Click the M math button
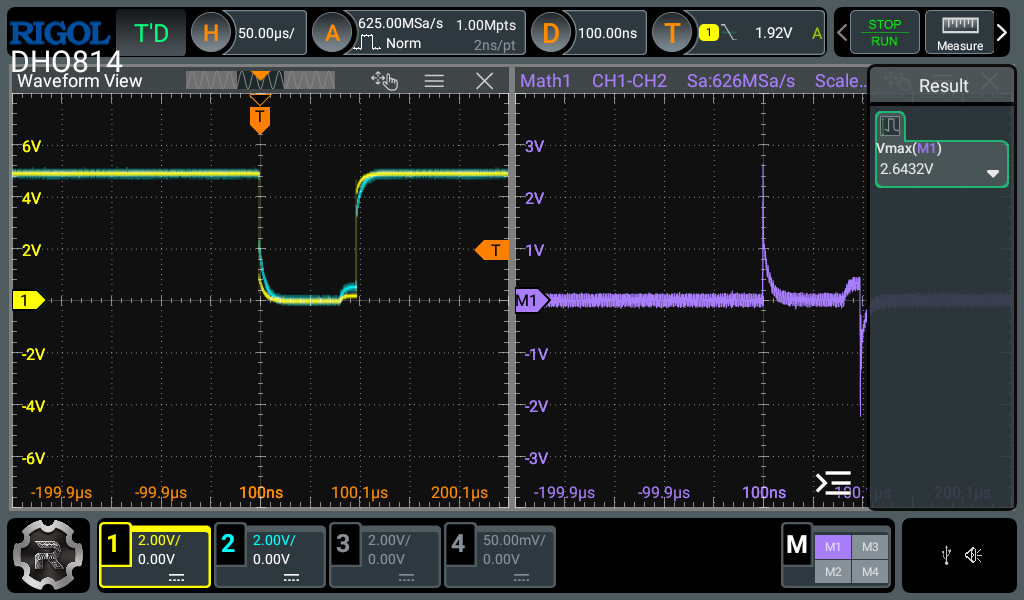The width and height of the screenshot is (1024, 600). click(797, 545)
